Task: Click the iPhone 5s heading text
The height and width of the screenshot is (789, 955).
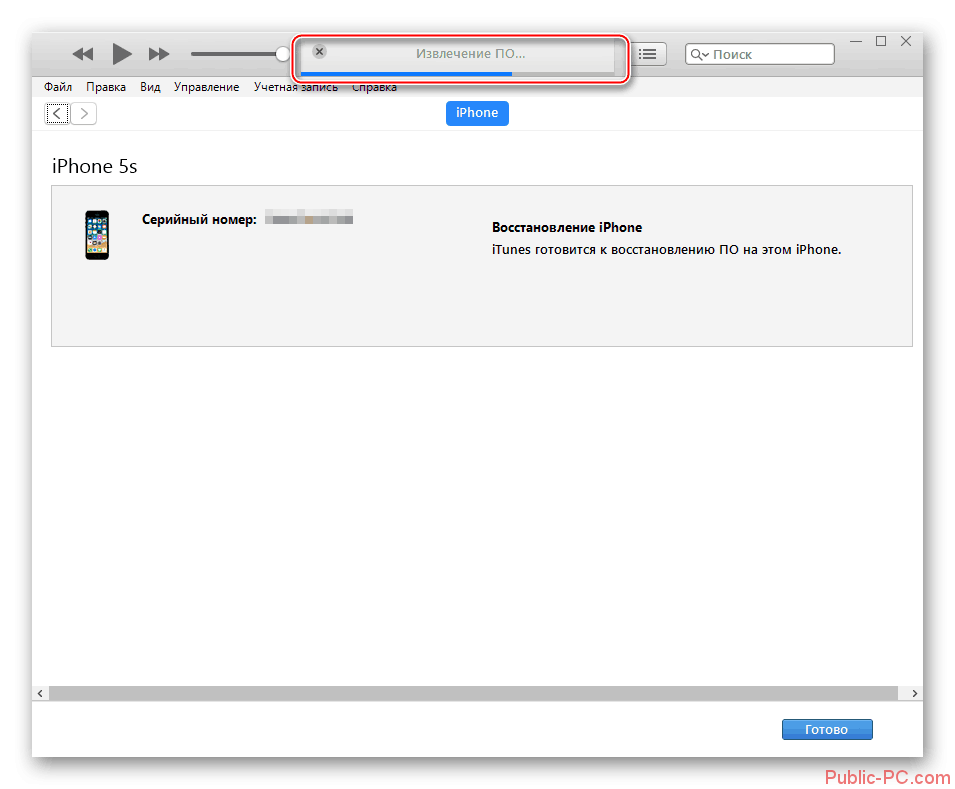Action: point(94,166)
